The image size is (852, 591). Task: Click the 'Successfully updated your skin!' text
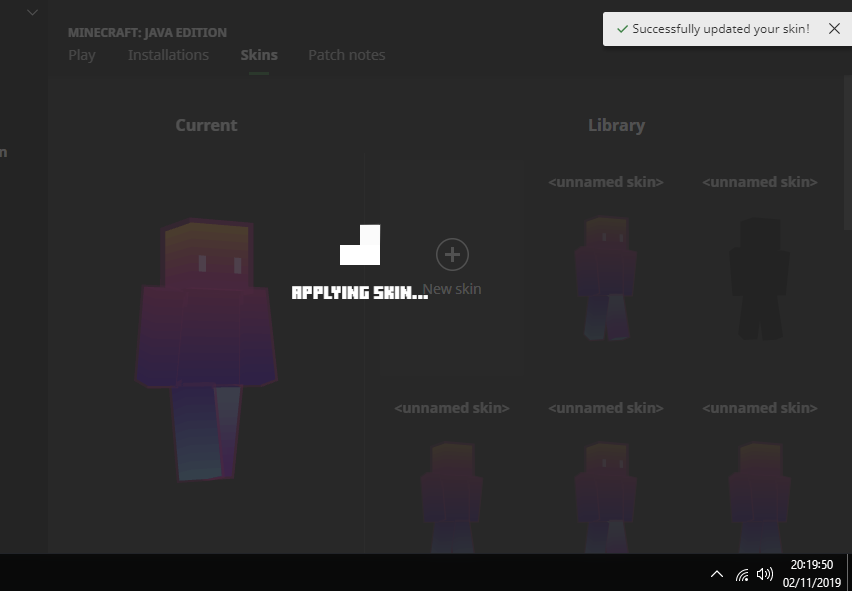(x=721, y=29)
